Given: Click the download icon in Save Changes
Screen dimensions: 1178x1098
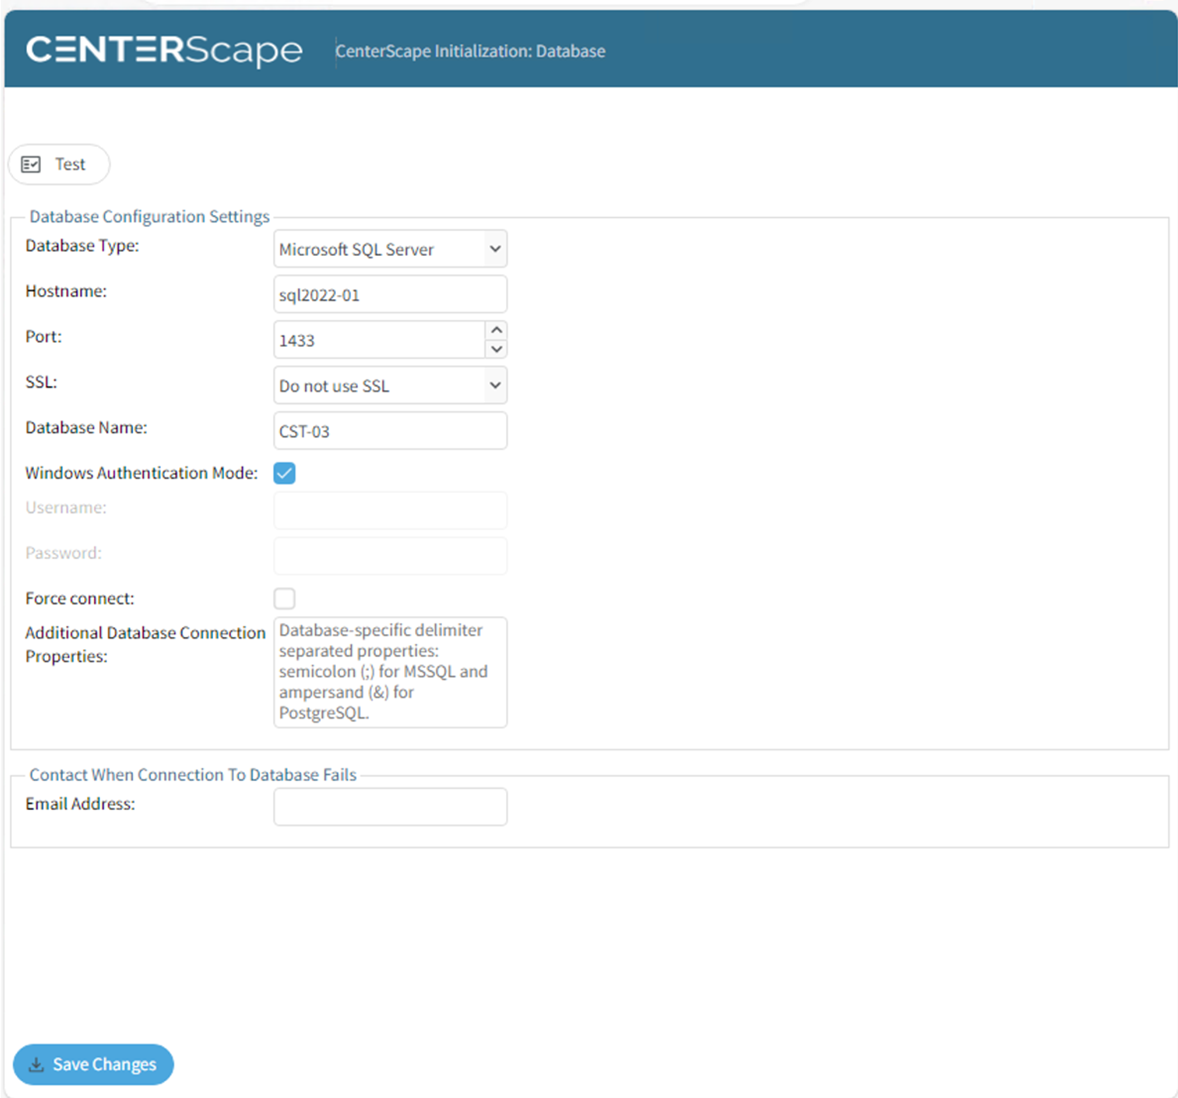Looking at the screenshot, I should click(36, 1064).
